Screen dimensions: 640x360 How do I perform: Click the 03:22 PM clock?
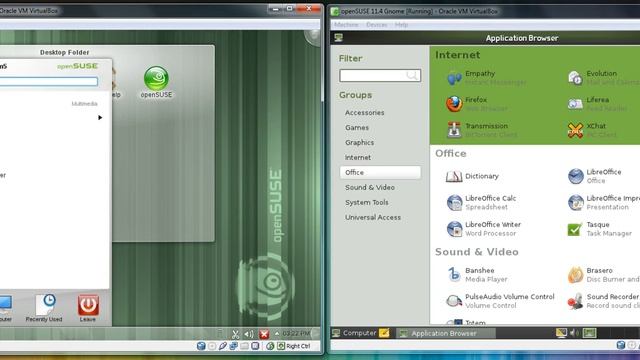pos(296,334)
